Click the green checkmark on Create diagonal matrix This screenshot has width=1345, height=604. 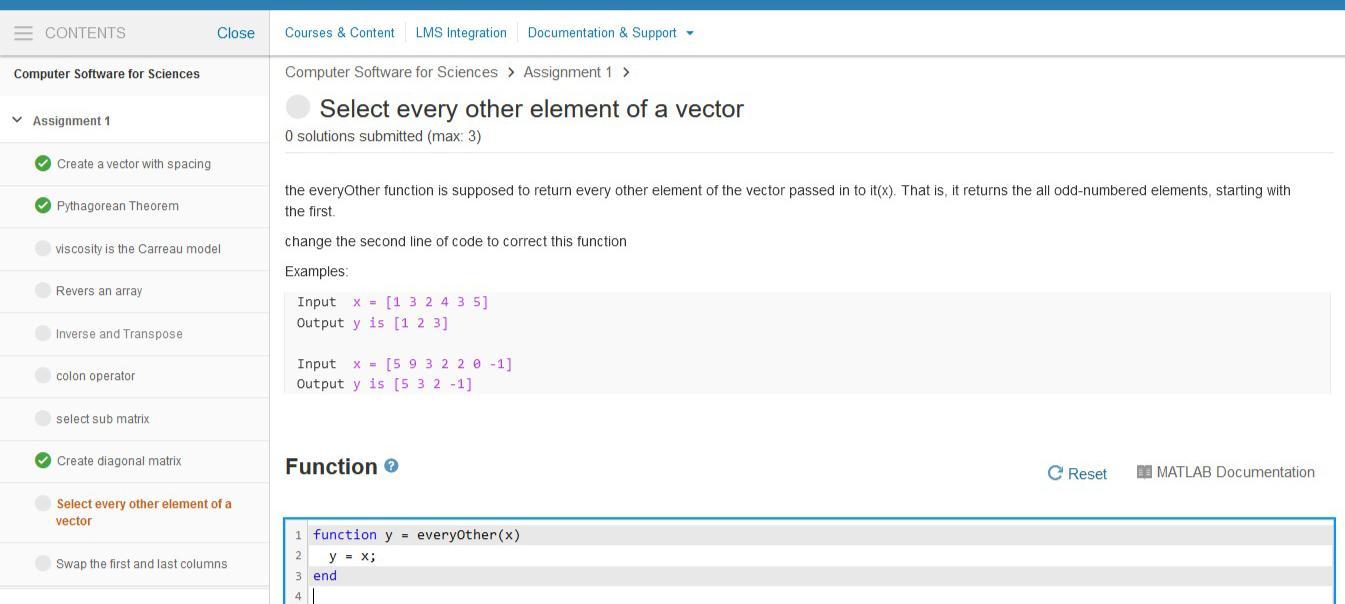43,460
